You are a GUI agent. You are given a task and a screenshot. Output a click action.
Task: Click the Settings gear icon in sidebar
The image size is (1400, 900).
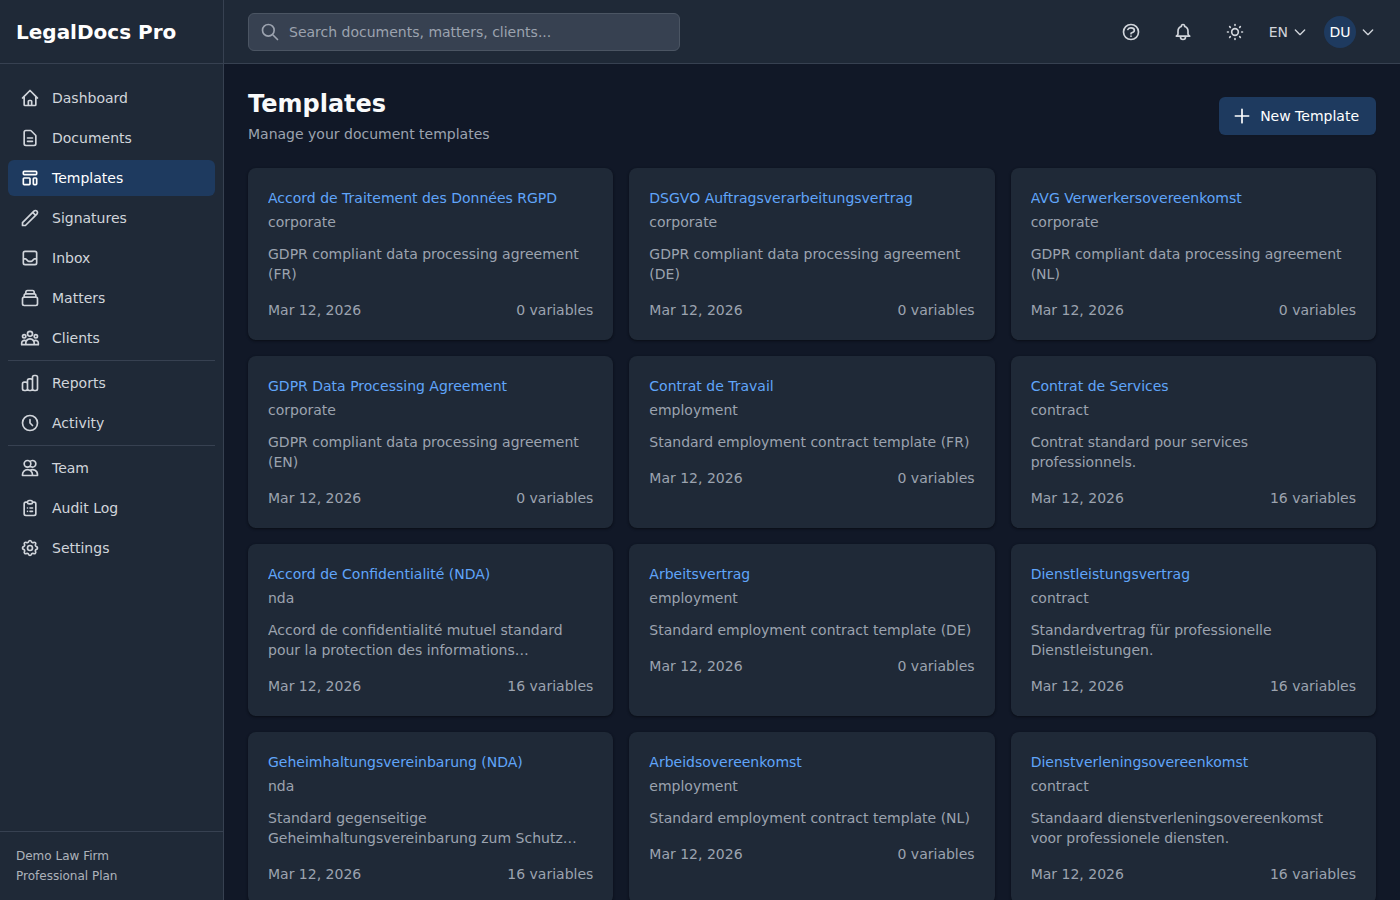click(30, 548)
